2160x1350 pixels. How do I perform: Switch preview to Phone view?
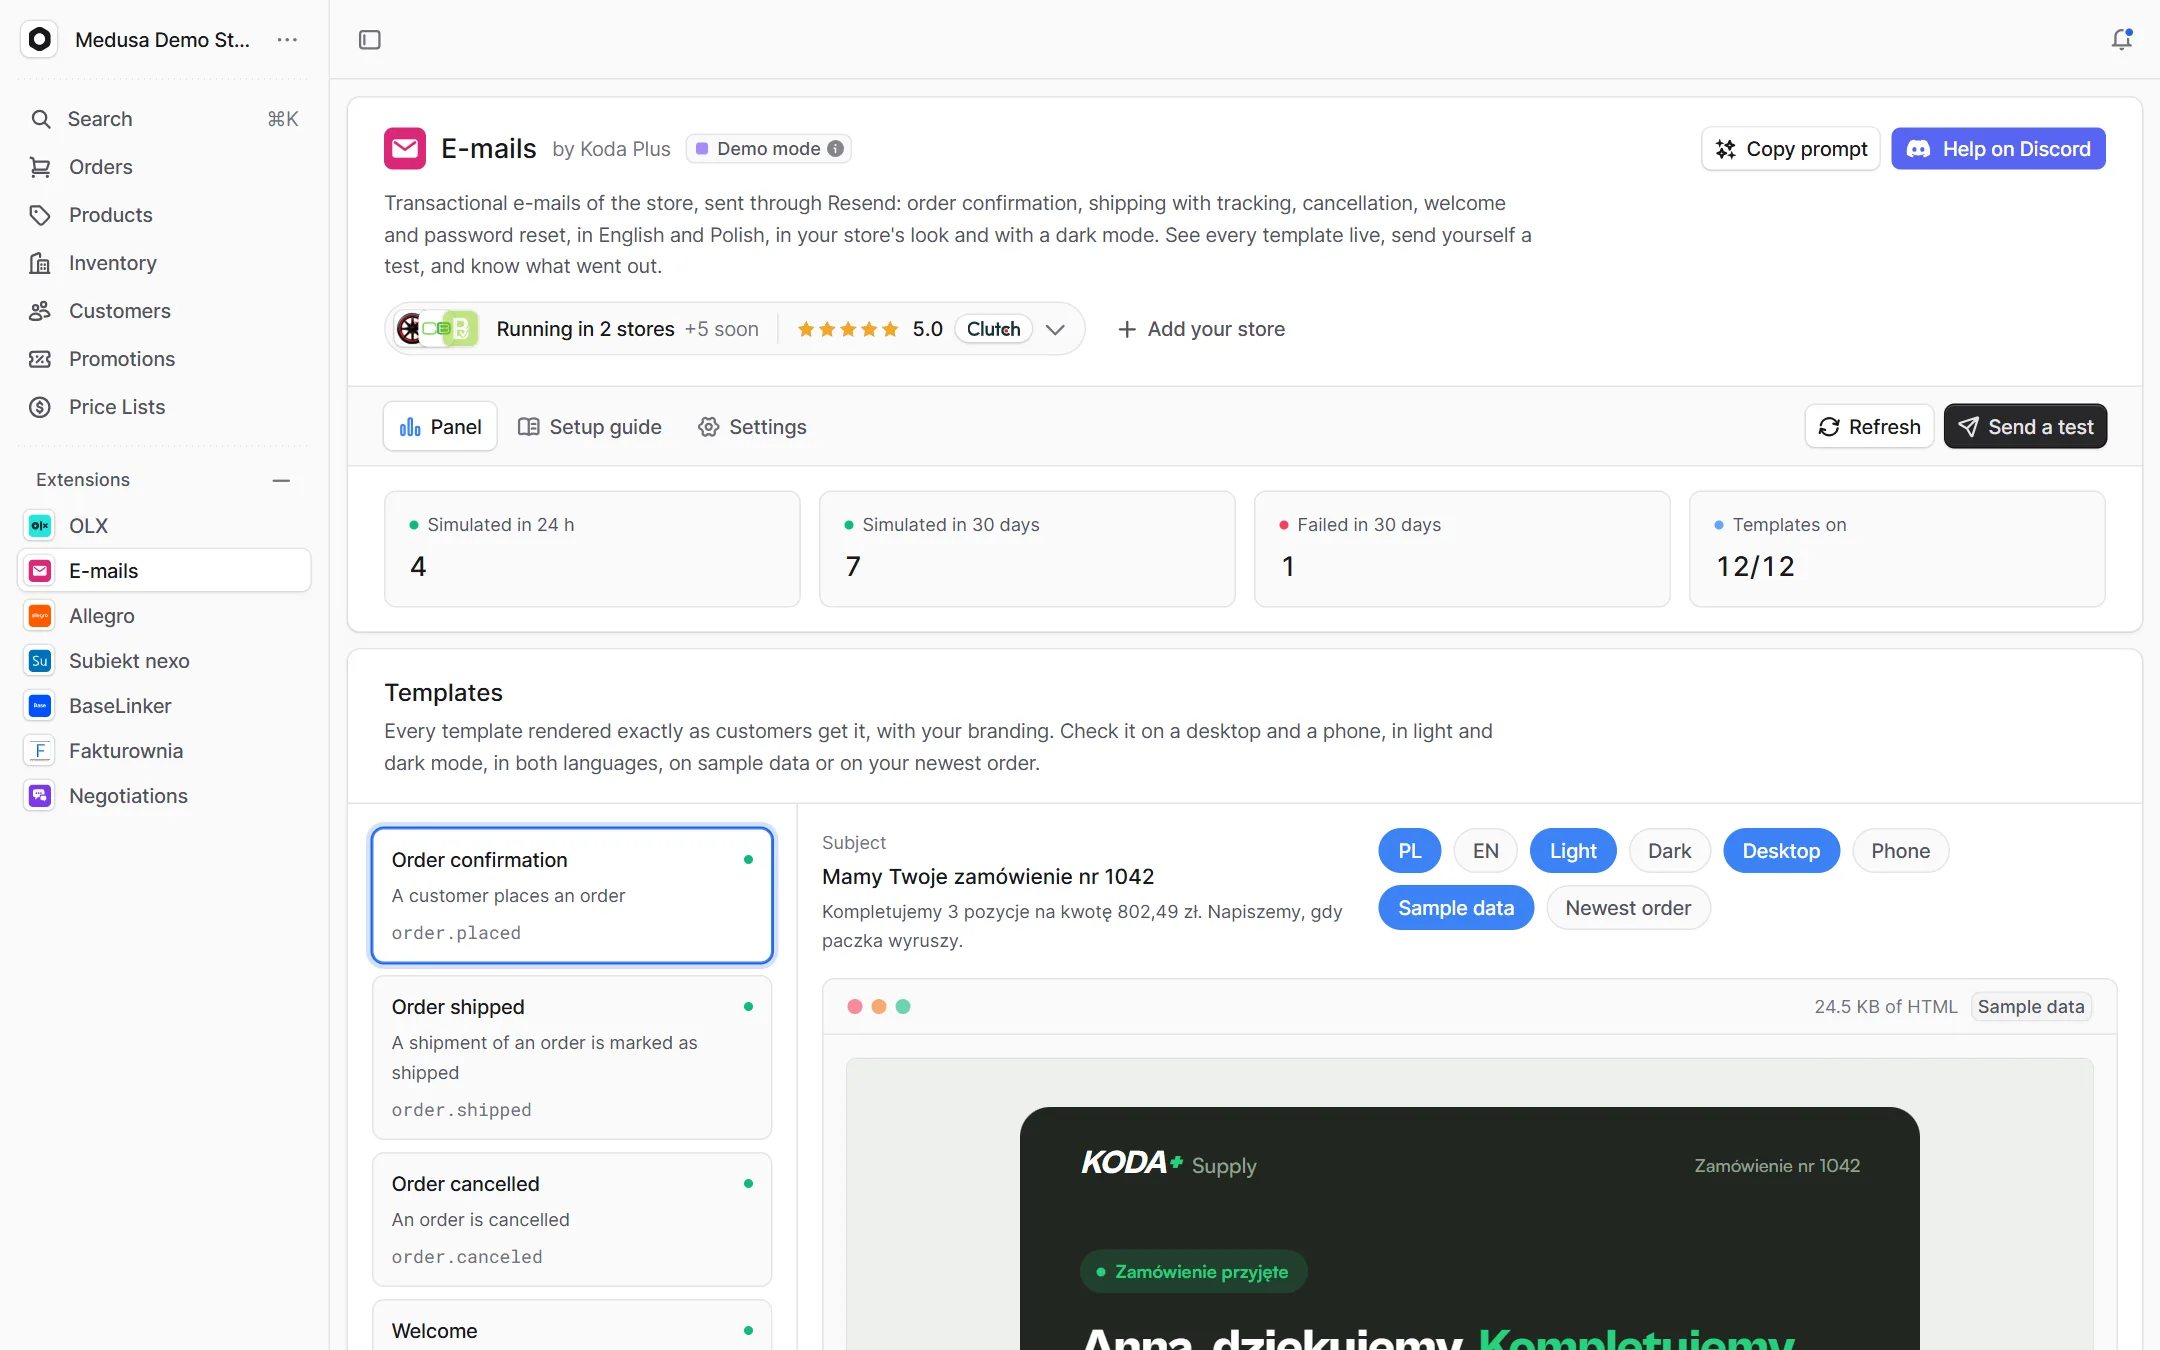pos(1900,851)
